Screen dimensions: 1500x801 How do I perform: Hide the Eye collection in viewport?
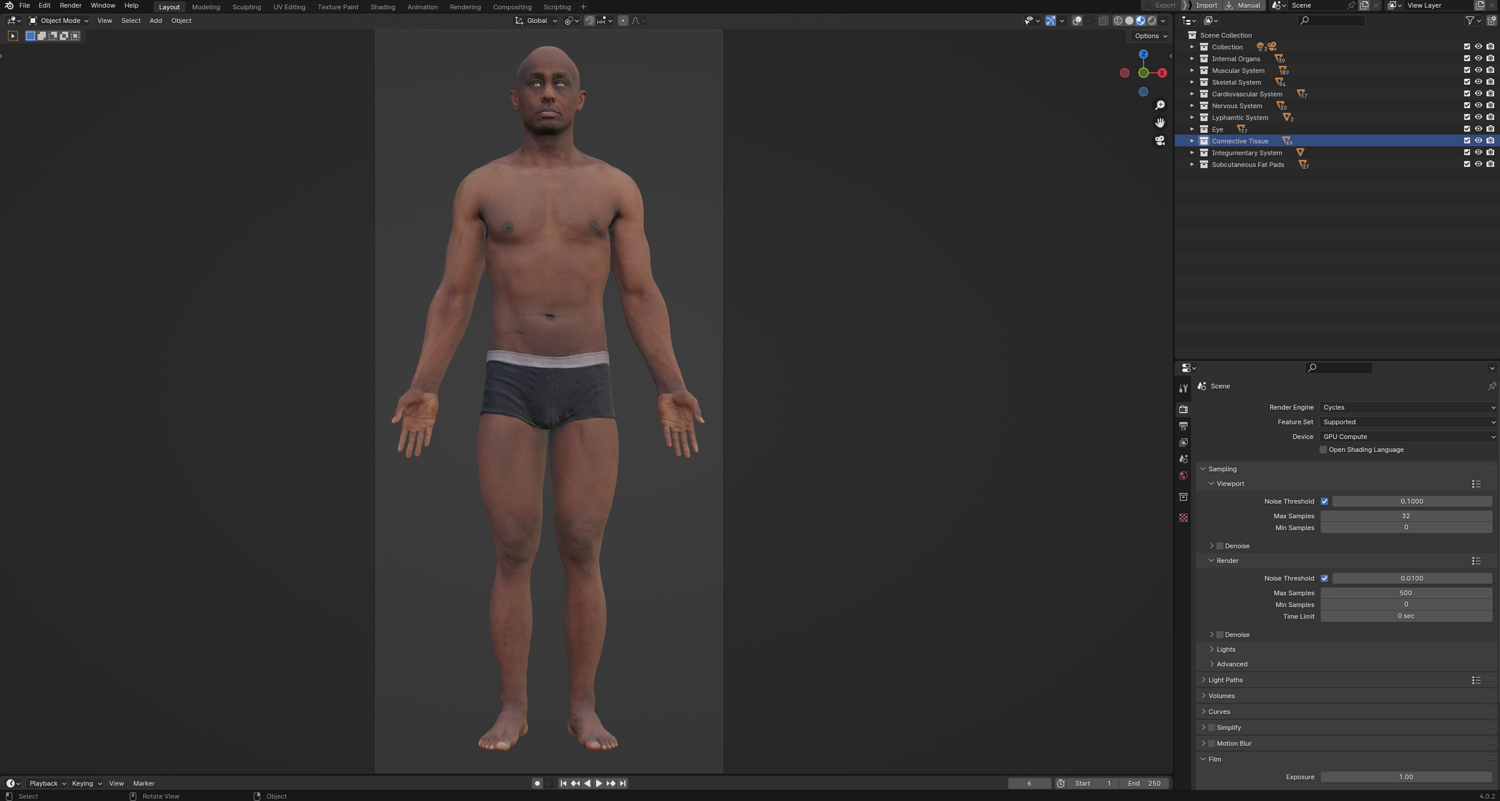(1478, 129)
